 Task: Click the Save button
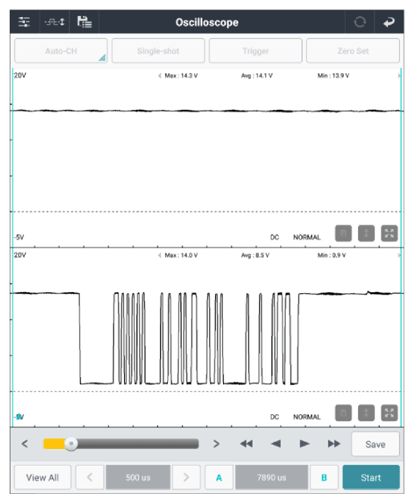click(x=375, y=444)
